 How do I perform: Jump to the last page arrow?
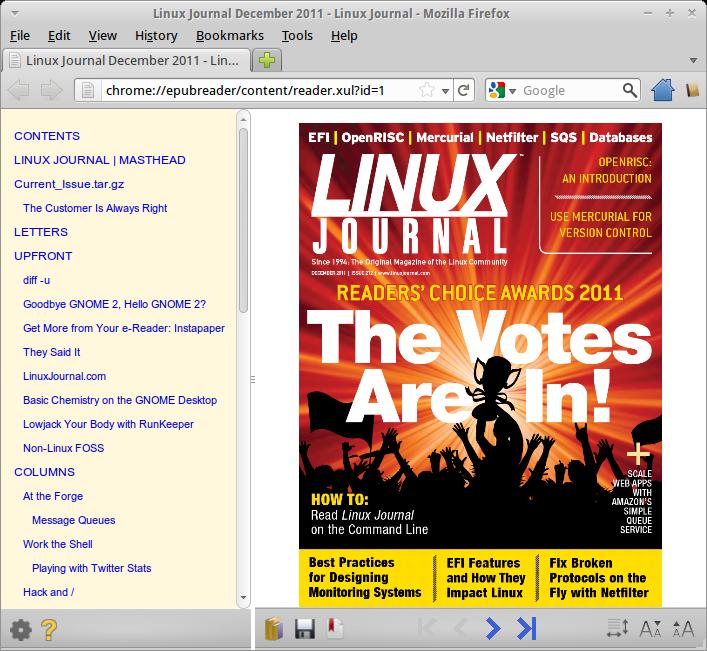point(526,629)
